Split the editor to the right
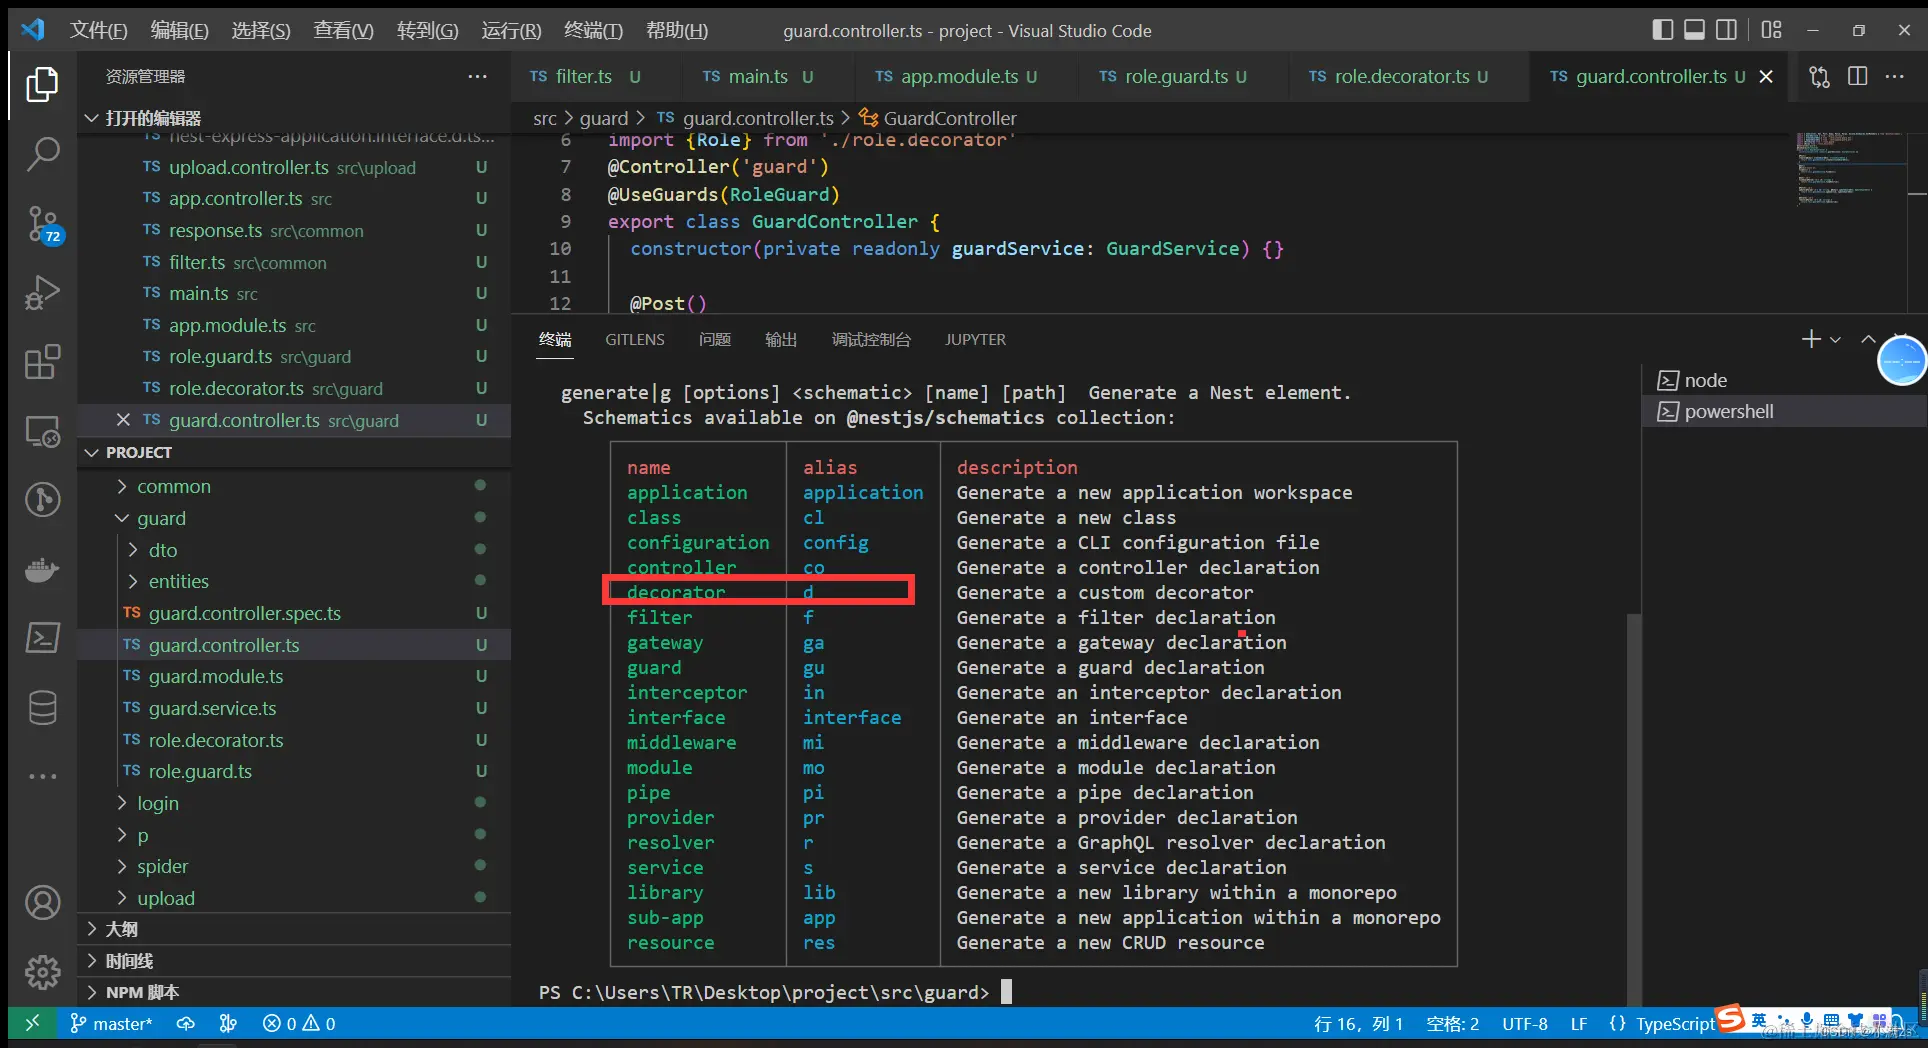Viewport: 1928px width, 1048px height. point(1858,77)
